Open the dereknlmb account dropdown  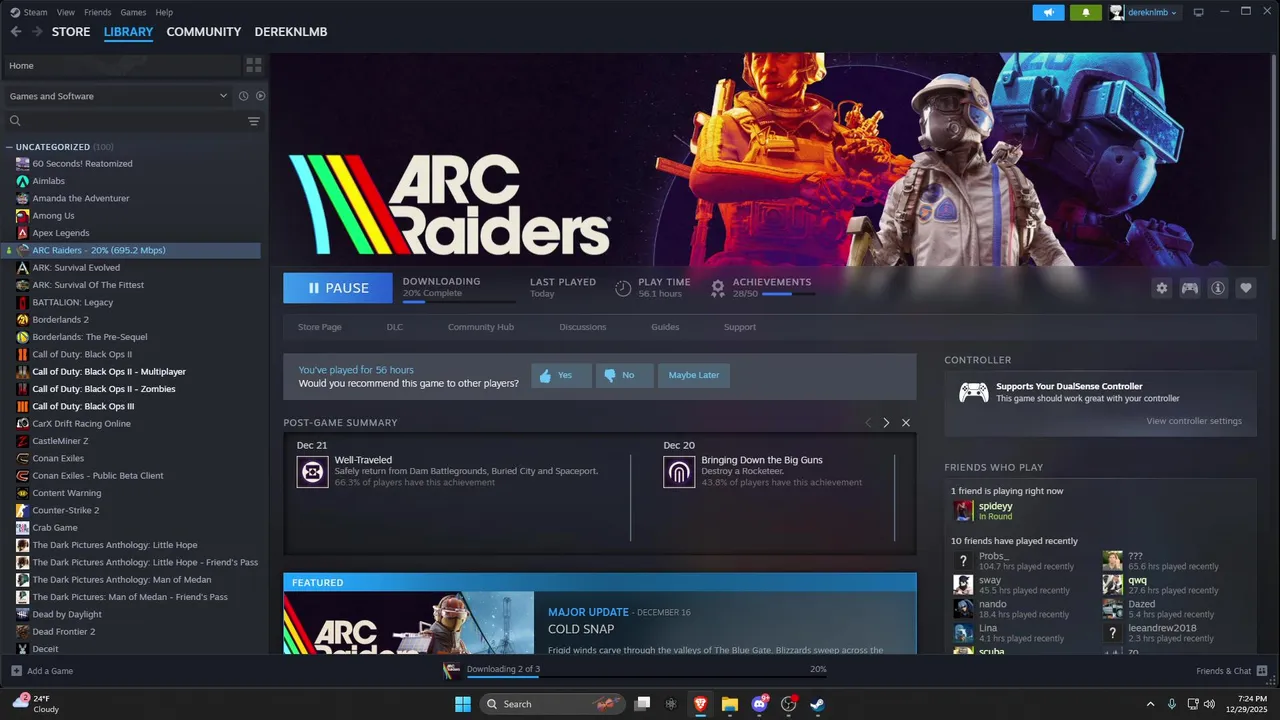[1144, 12]
